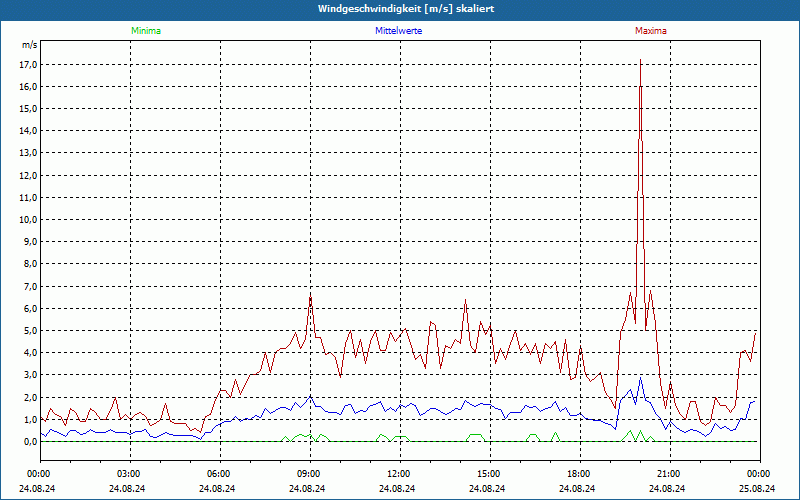Click the green Minima legend label
Viewport: 800px width, 500px height.
click(x=146, y=31)
